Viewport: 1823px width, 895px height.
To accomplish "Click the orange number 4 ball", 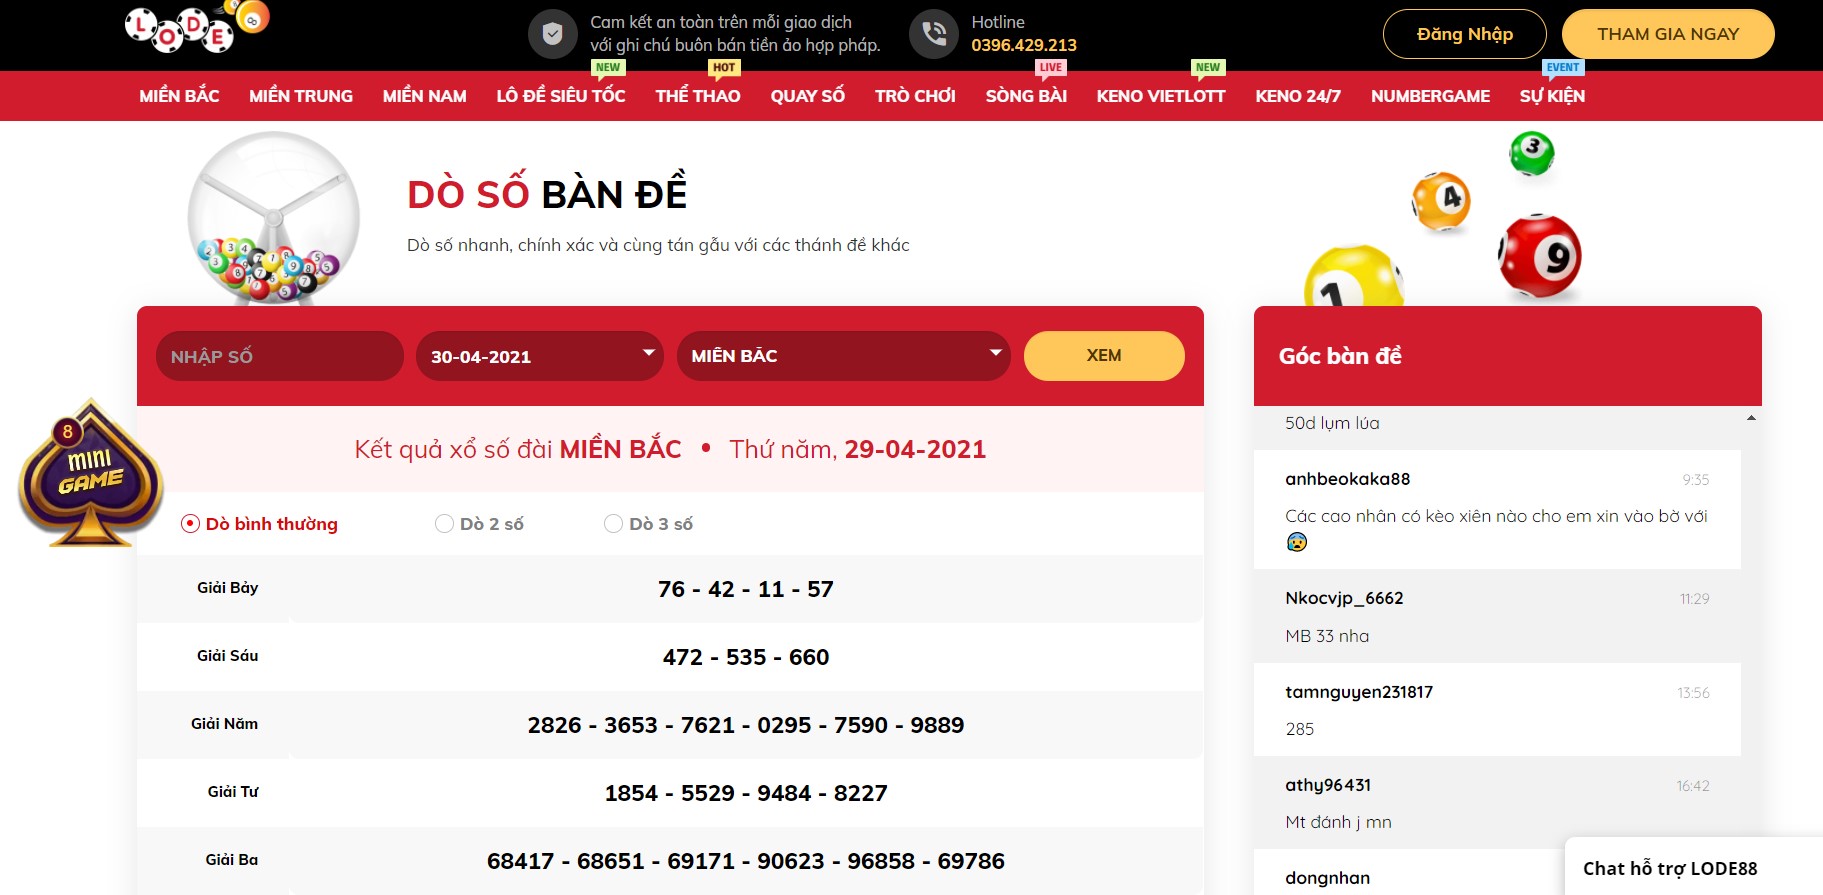I will pyautogui.click(x=1441, y=200).
